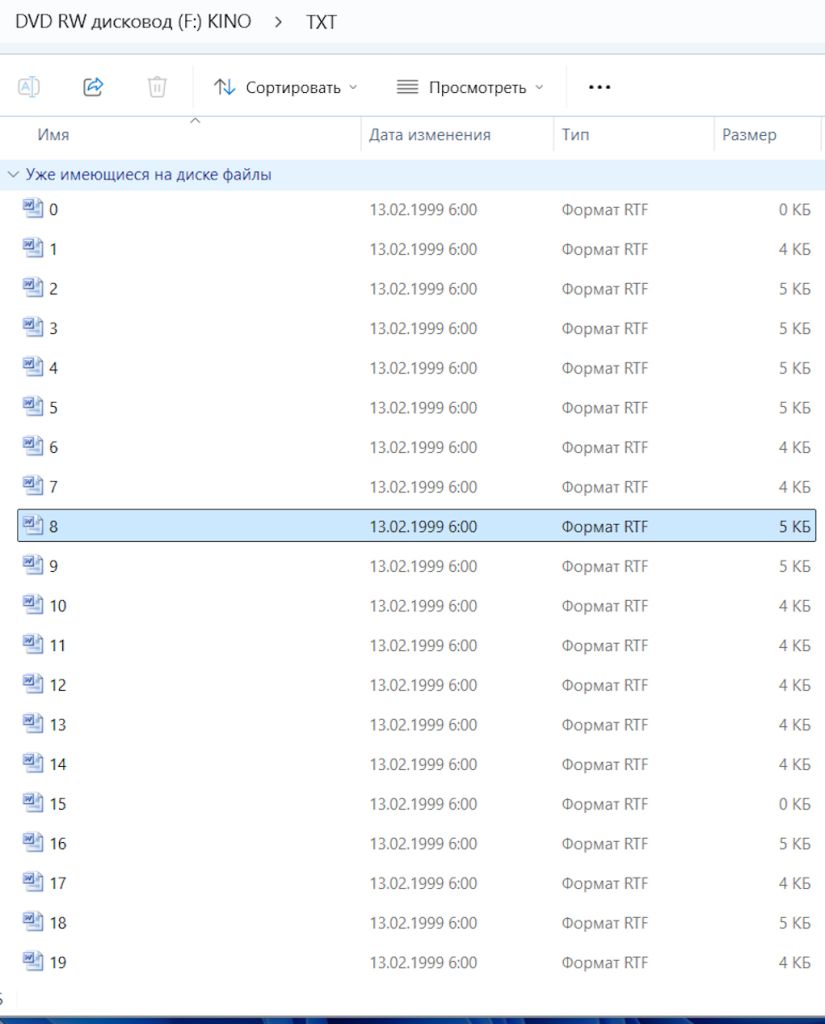Sort by the Тип column header
The width and height of the screenshot is (825, 1024).
click(575, 135)
